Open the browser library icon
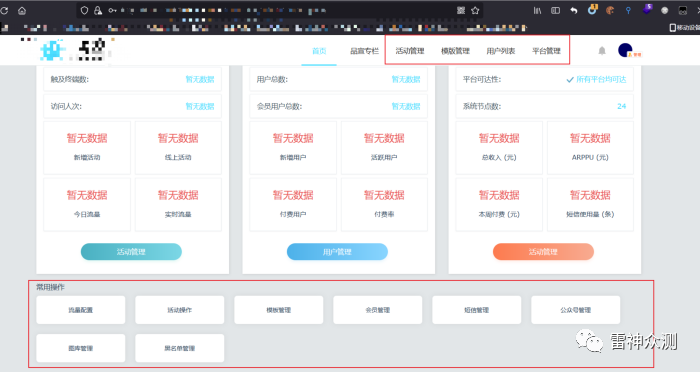The width and height of the screenshot is (700, 373). click(x=538, y=10)
